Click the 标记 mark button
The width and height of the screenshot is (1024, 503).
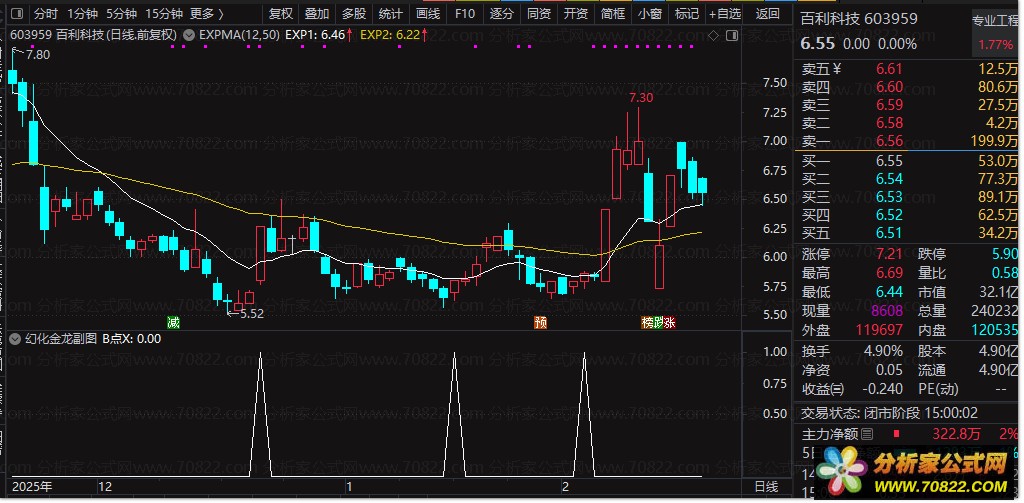pyautogui.click(x=686, y=14)
